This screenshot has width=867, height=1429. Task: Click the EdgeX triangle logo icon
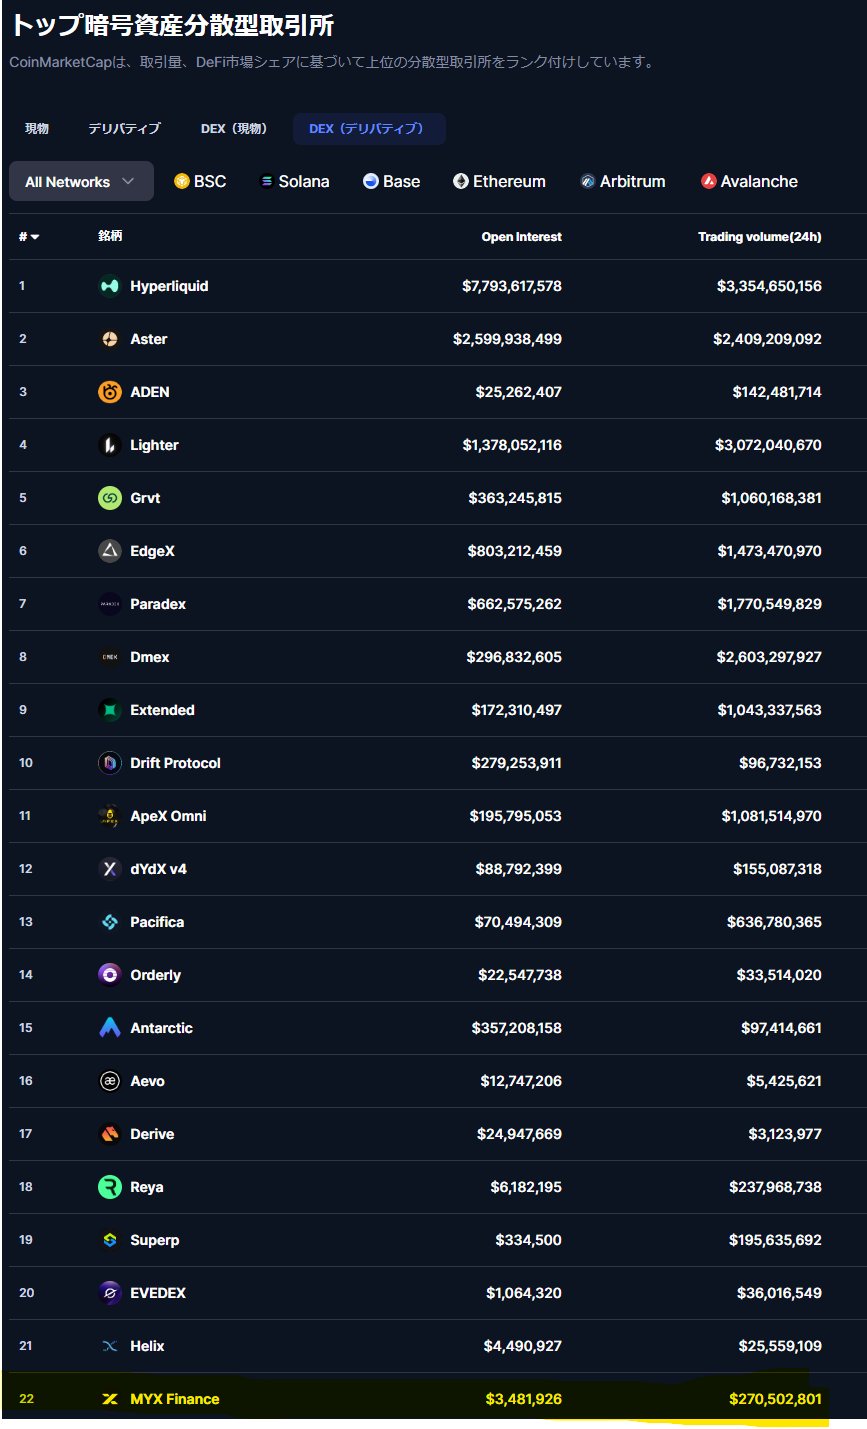110,551
